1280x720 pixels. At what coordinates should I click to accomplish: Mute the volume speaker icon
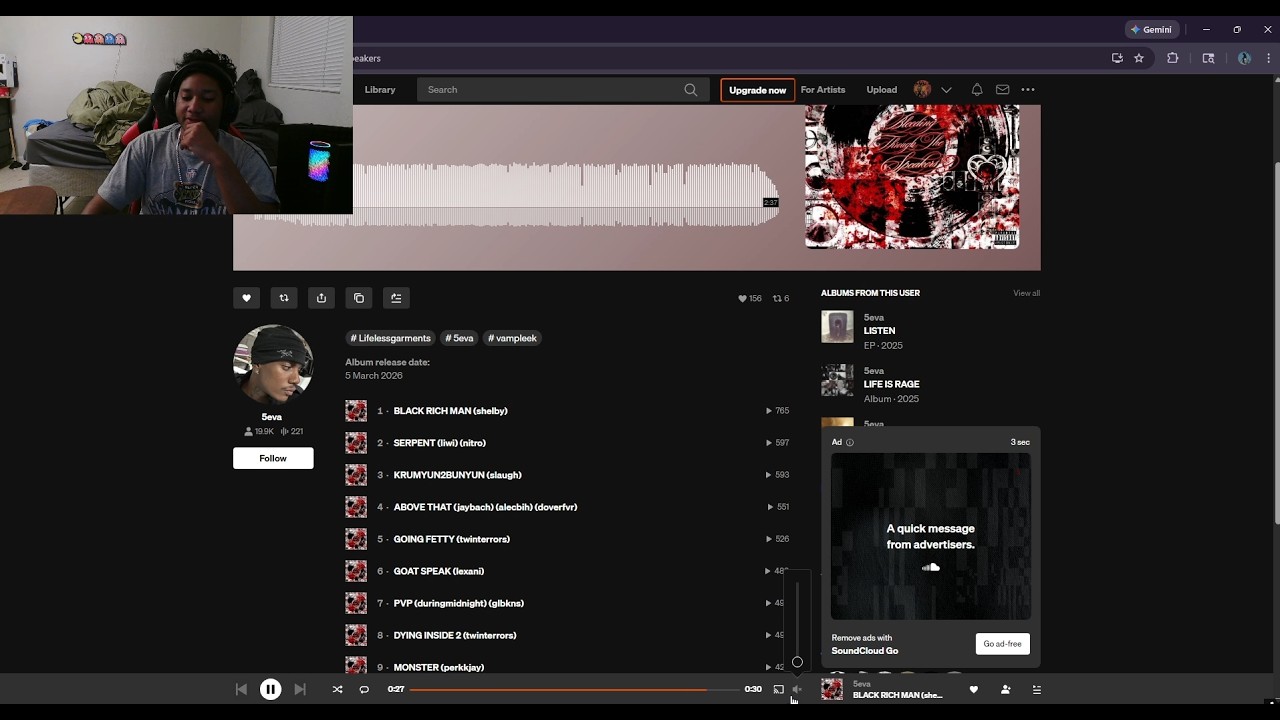click(x=797, y=689)
